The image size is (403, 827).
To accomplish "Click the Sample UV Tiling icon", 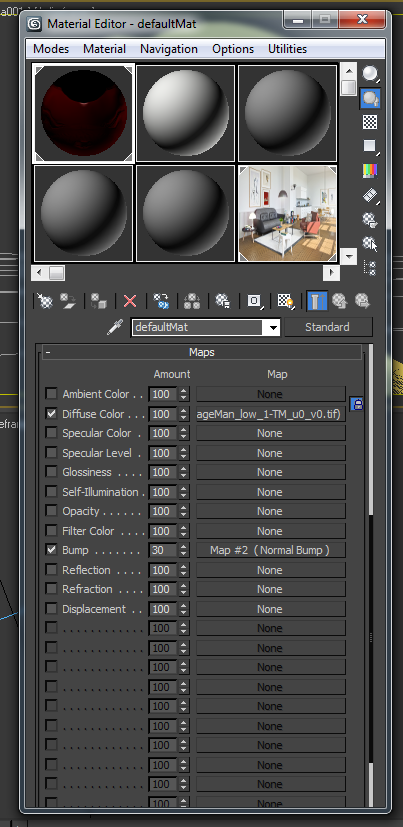I will (370, 146).
